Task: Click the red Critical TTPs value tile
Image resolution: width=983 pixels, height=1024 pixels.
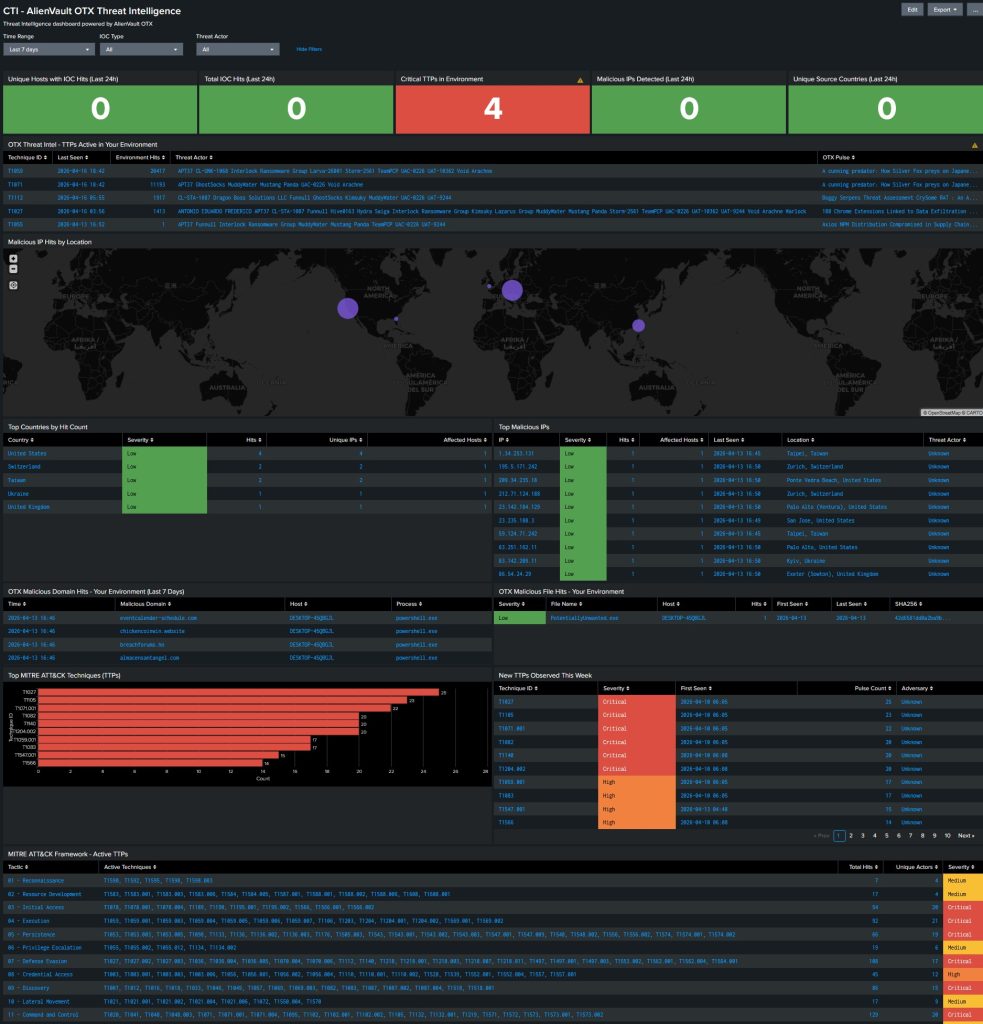Action: click(493, 108)
